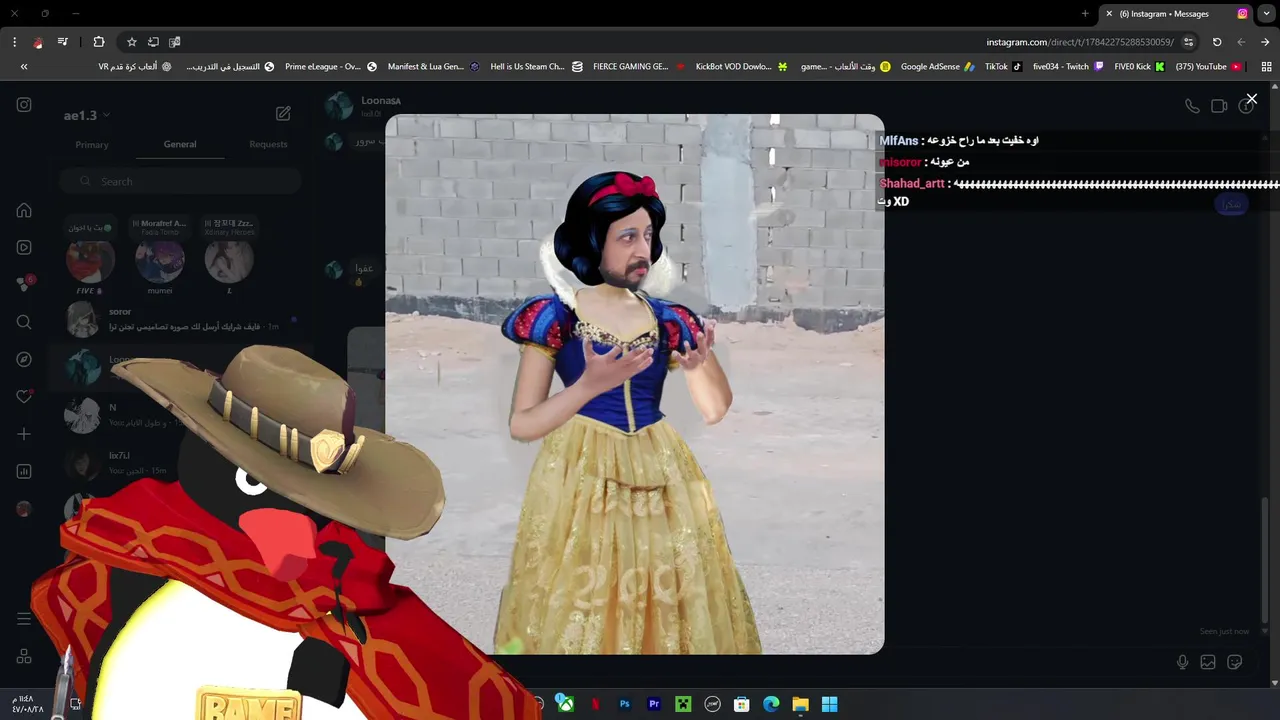
Task: Open Explore compass icon in sidebar
Action: (24, 359)
